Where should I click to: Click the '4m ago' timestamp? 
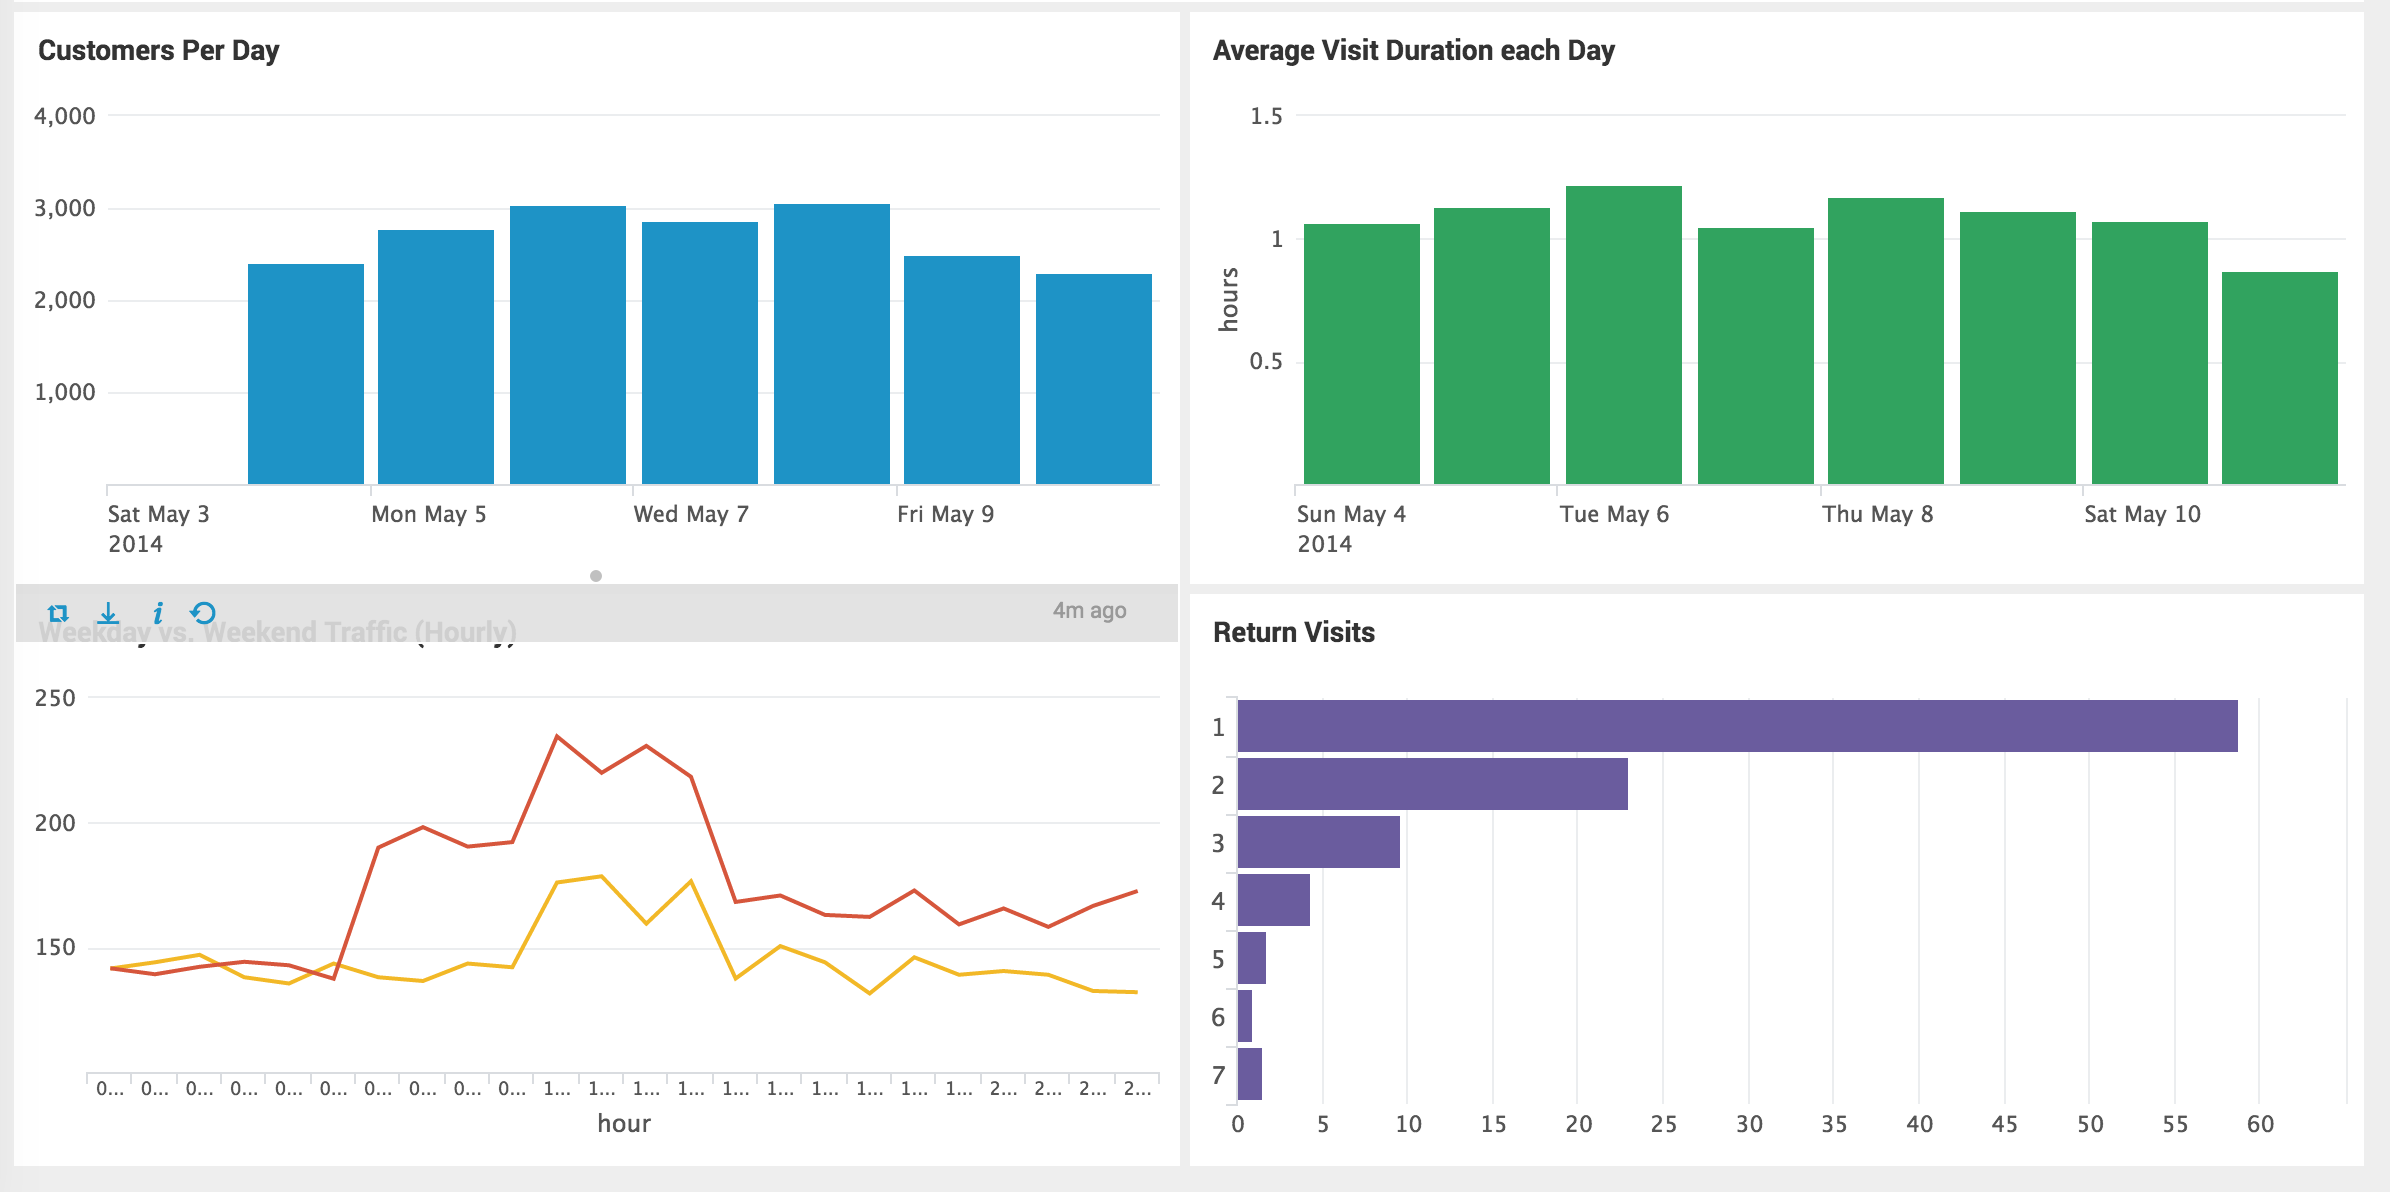point(1089,610)
